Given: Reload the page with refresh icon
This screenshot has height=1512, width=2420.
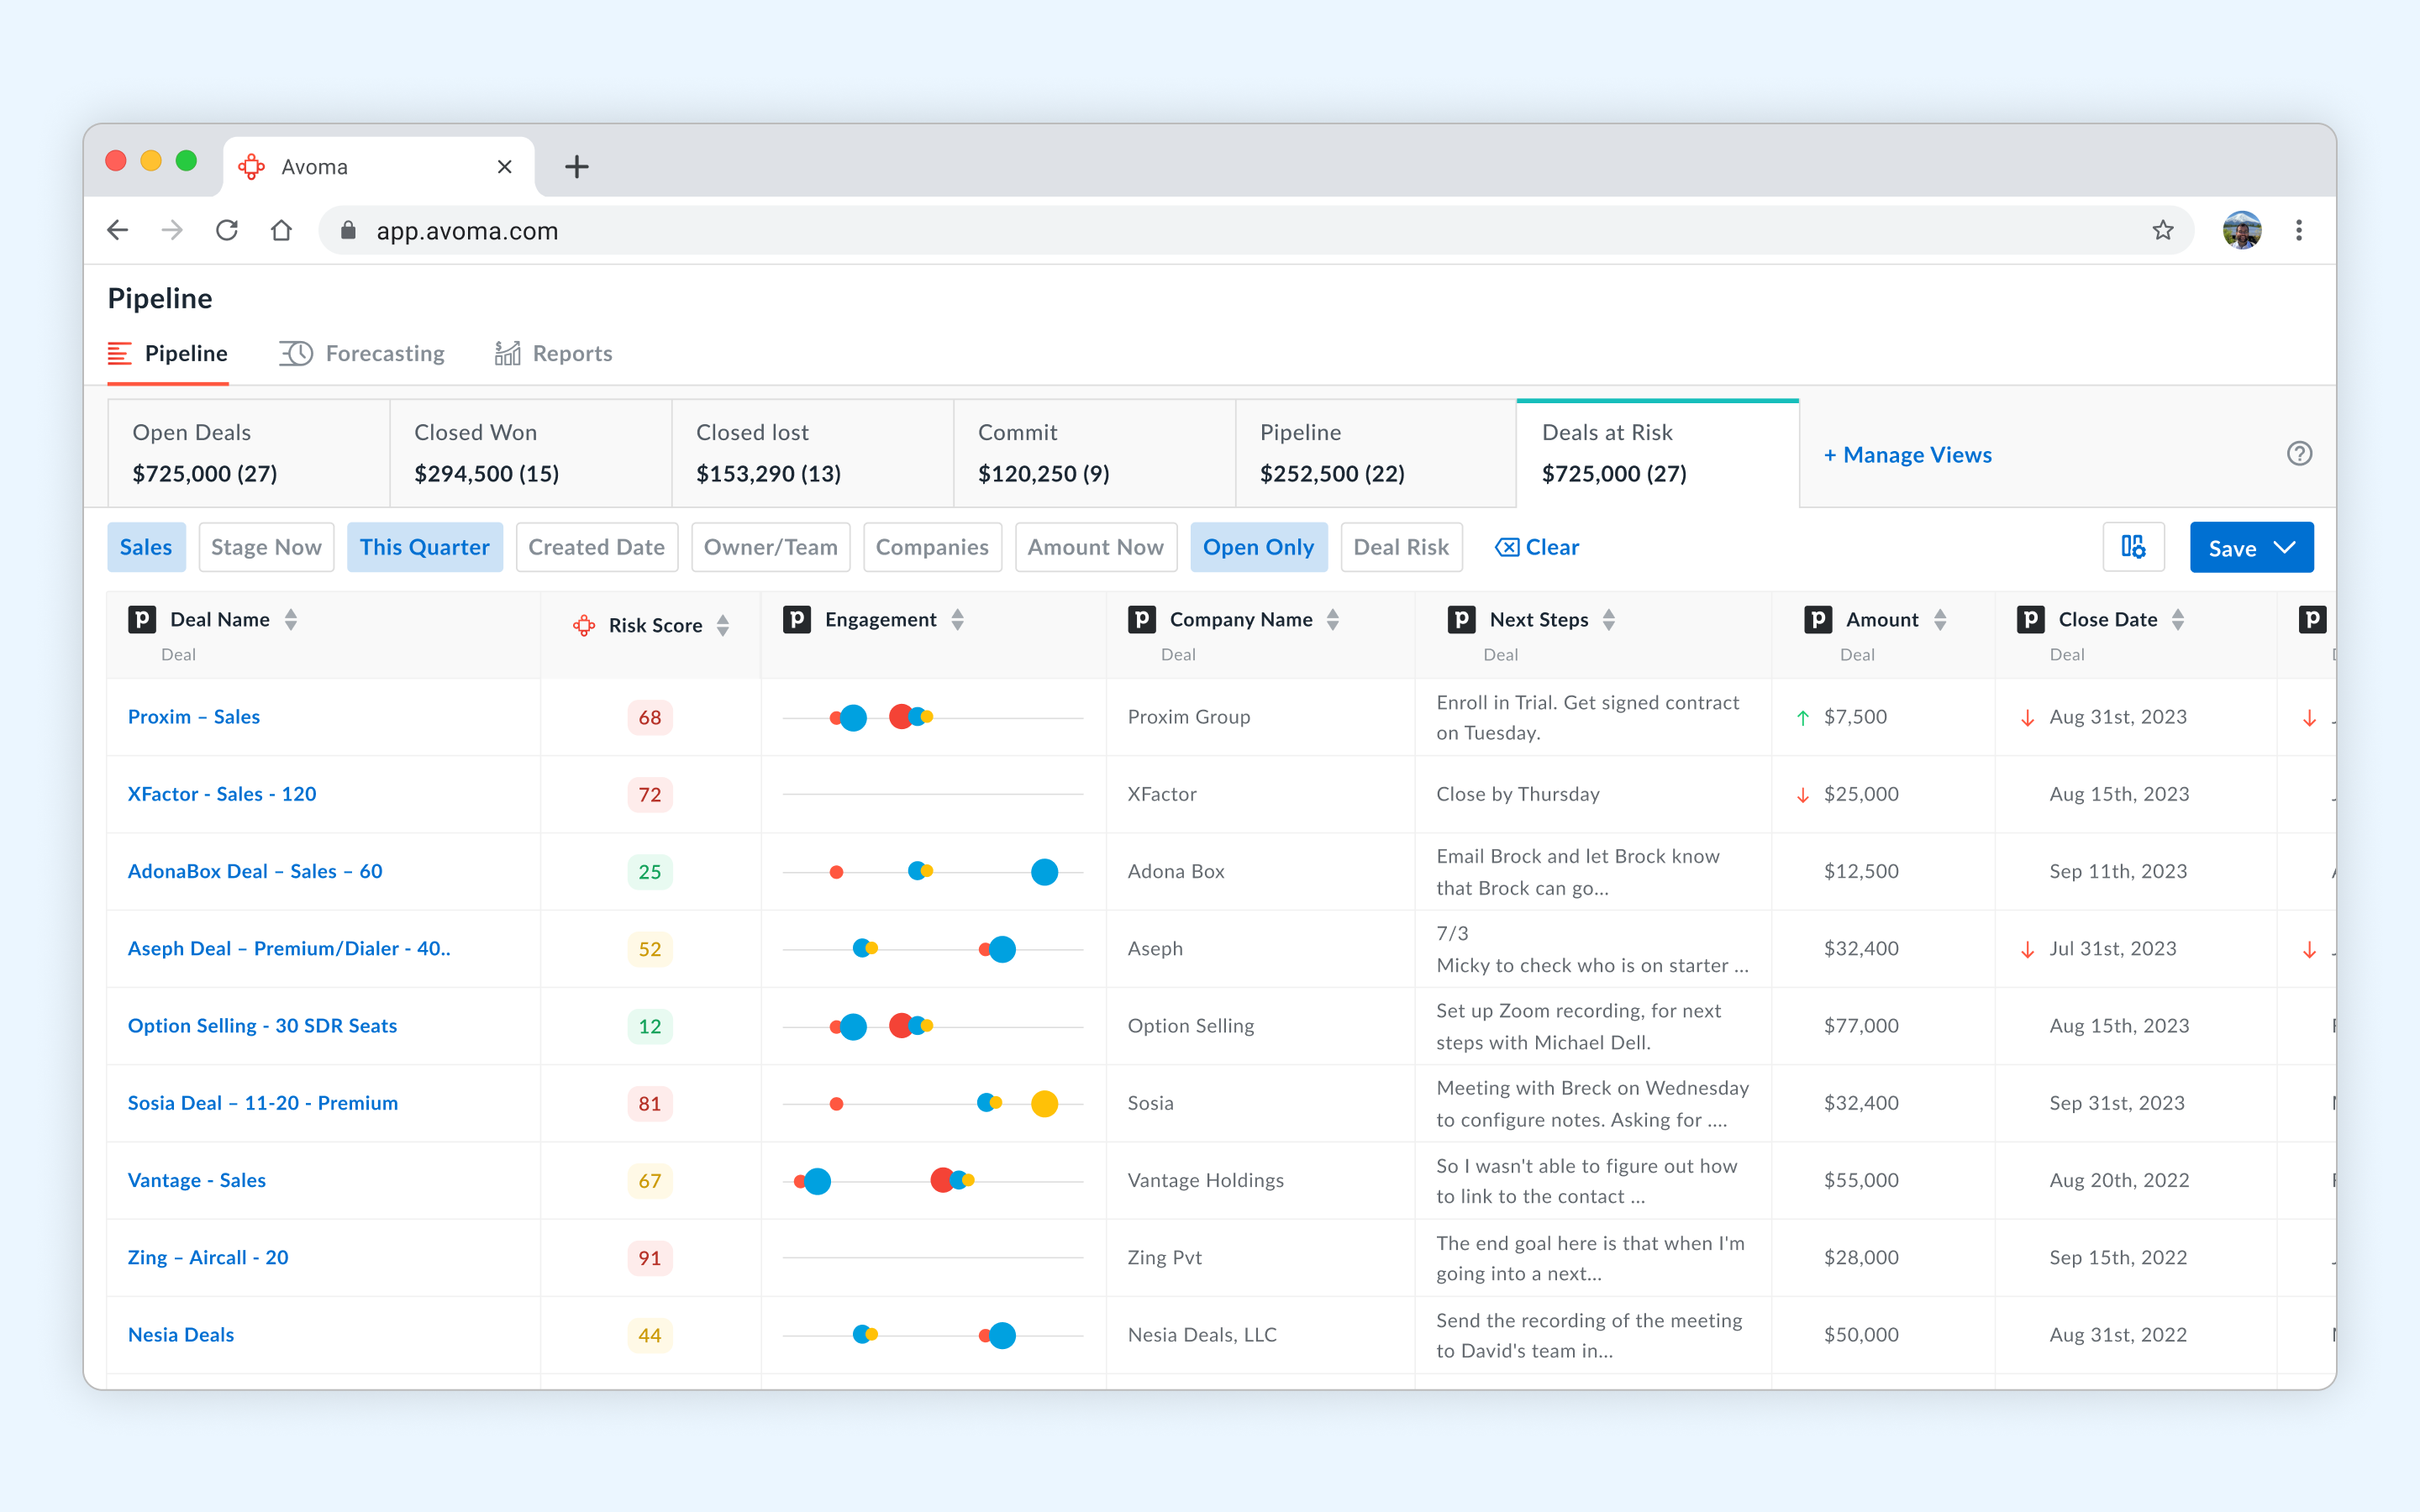Looking at the screenshot, I should (x=227, y=230).
